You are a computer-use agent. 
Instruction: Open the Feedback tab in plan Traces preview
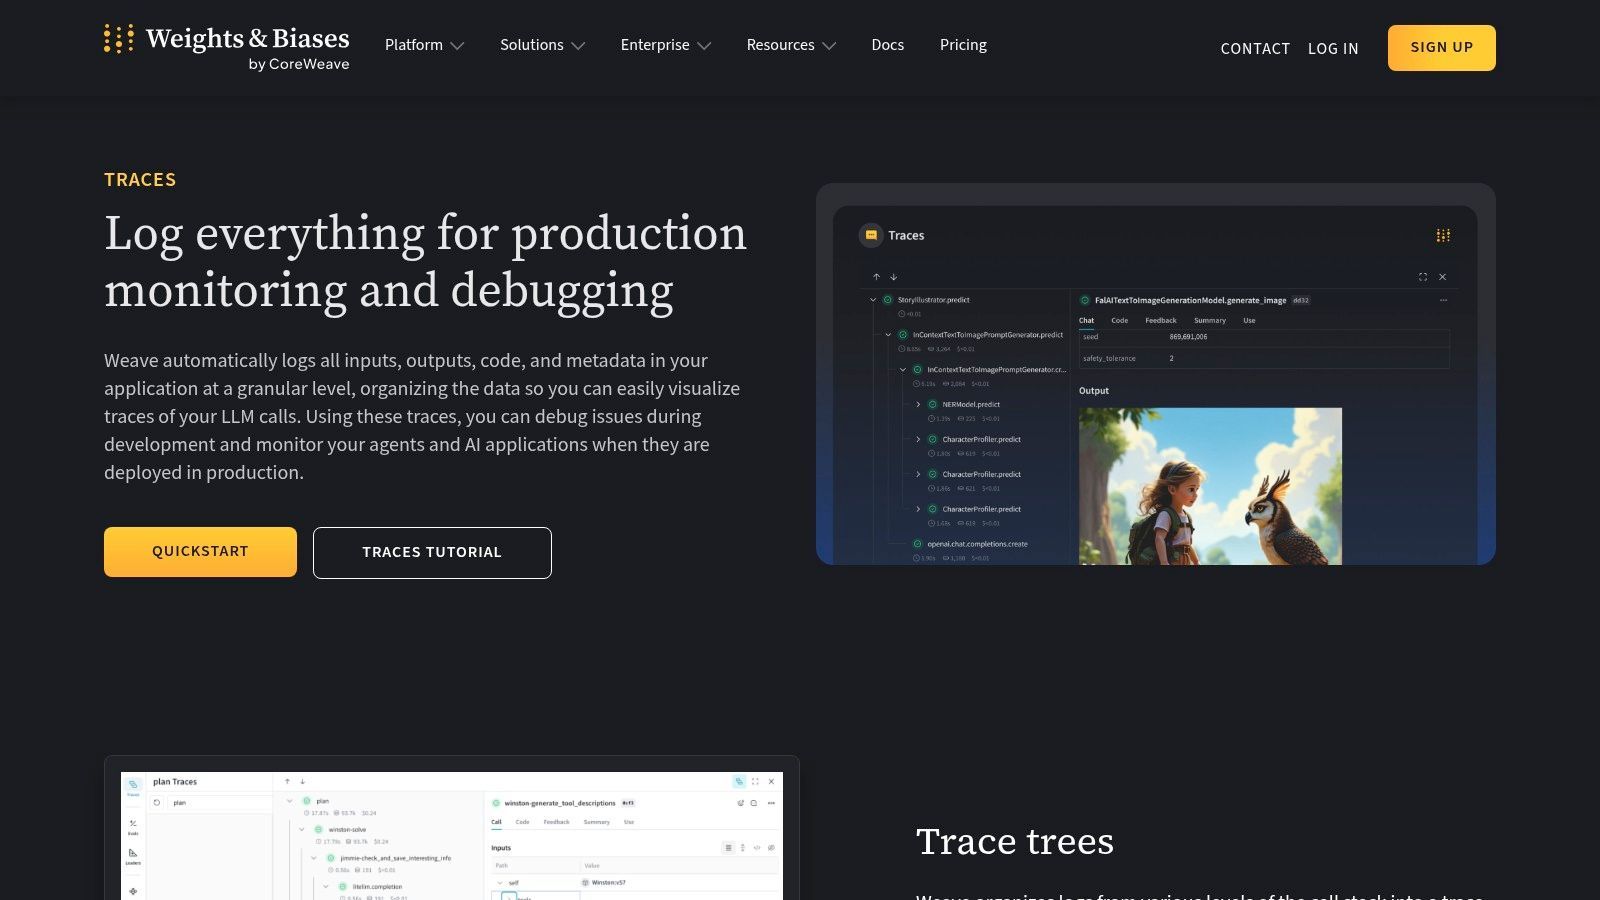tap(556, 822)
